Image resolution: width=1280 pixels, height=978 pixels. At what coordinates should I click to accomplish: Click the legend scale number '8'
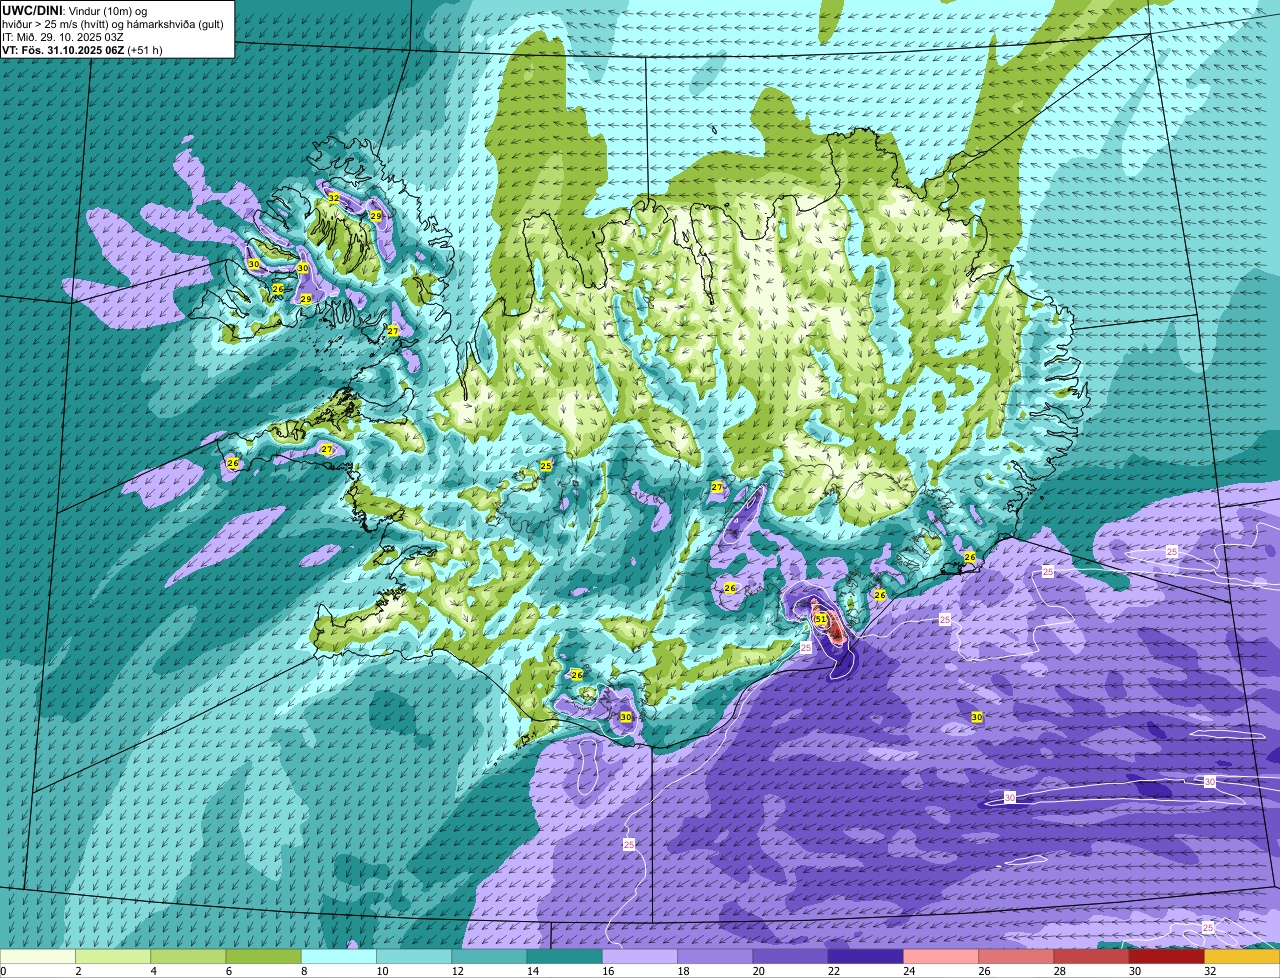[302, 971]
